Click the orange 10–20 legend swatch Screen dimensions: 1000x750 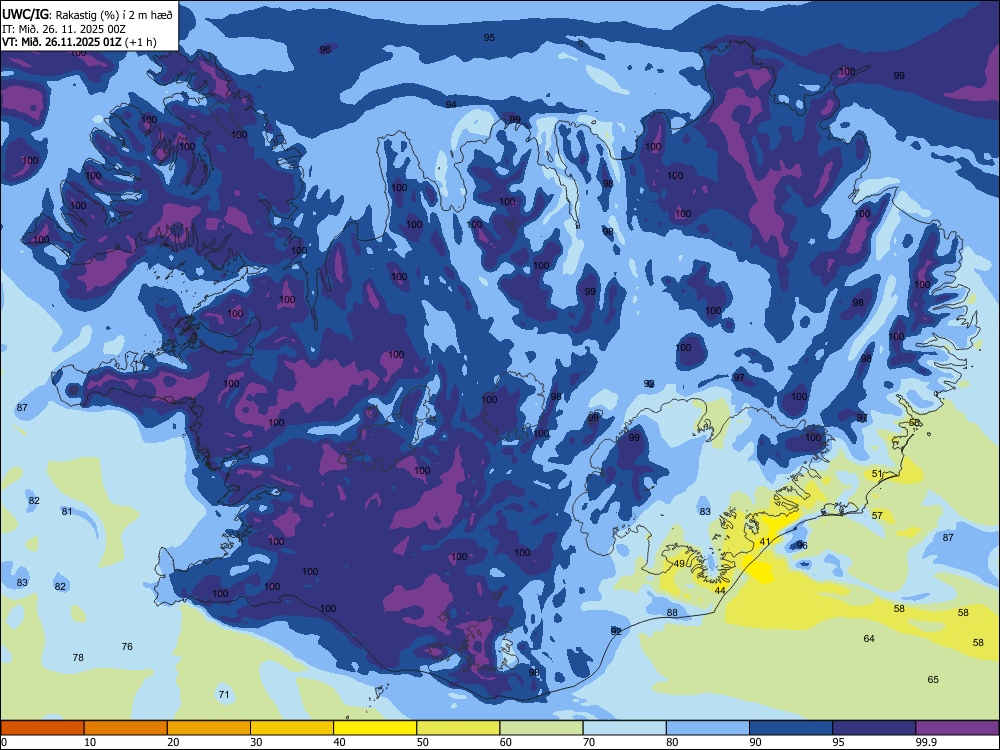click(126, 728)
